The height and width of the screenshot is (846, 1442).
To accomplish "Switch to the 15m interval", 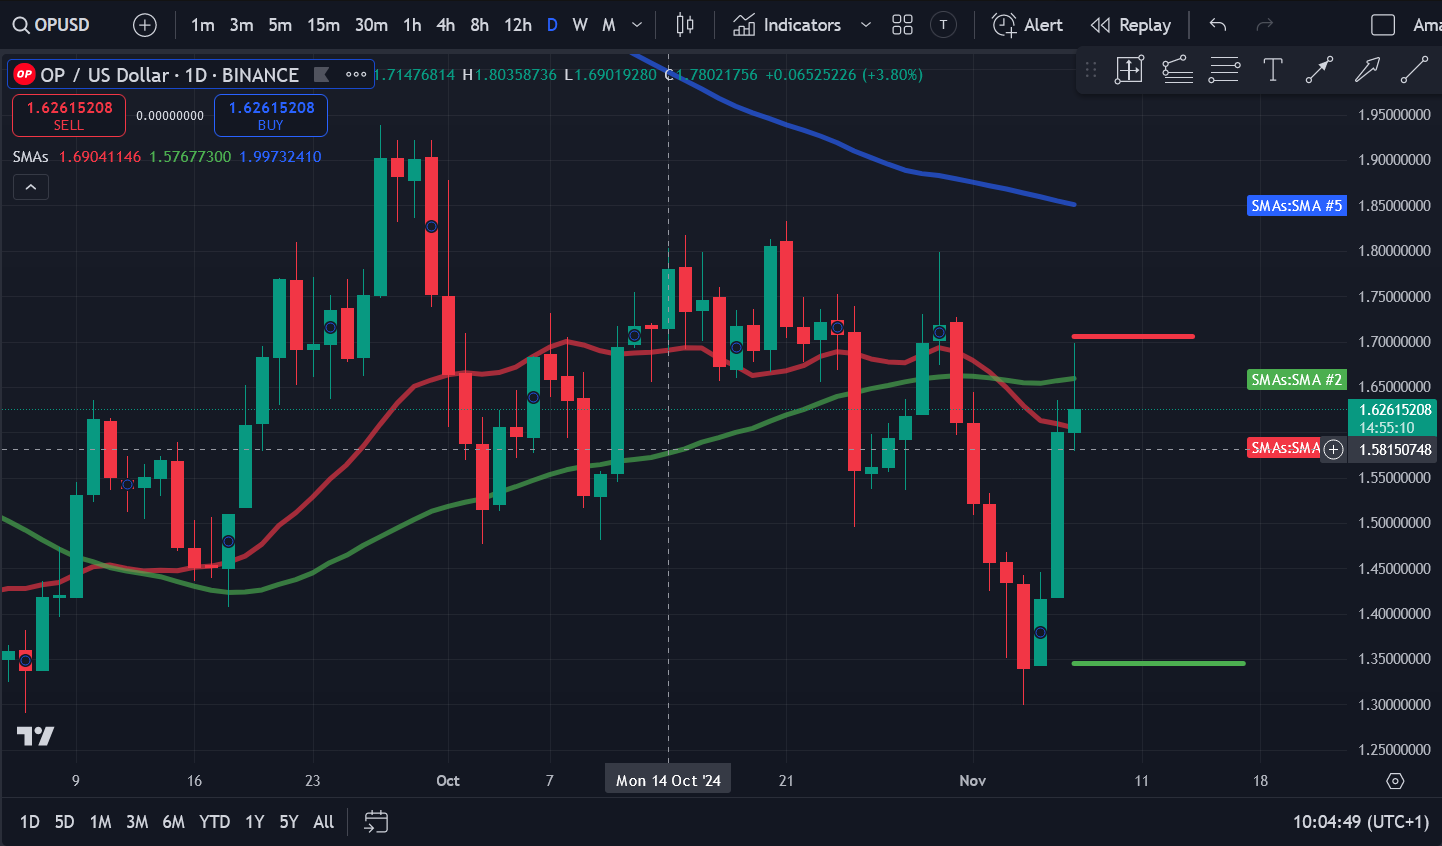I will (x=323, y=25).
